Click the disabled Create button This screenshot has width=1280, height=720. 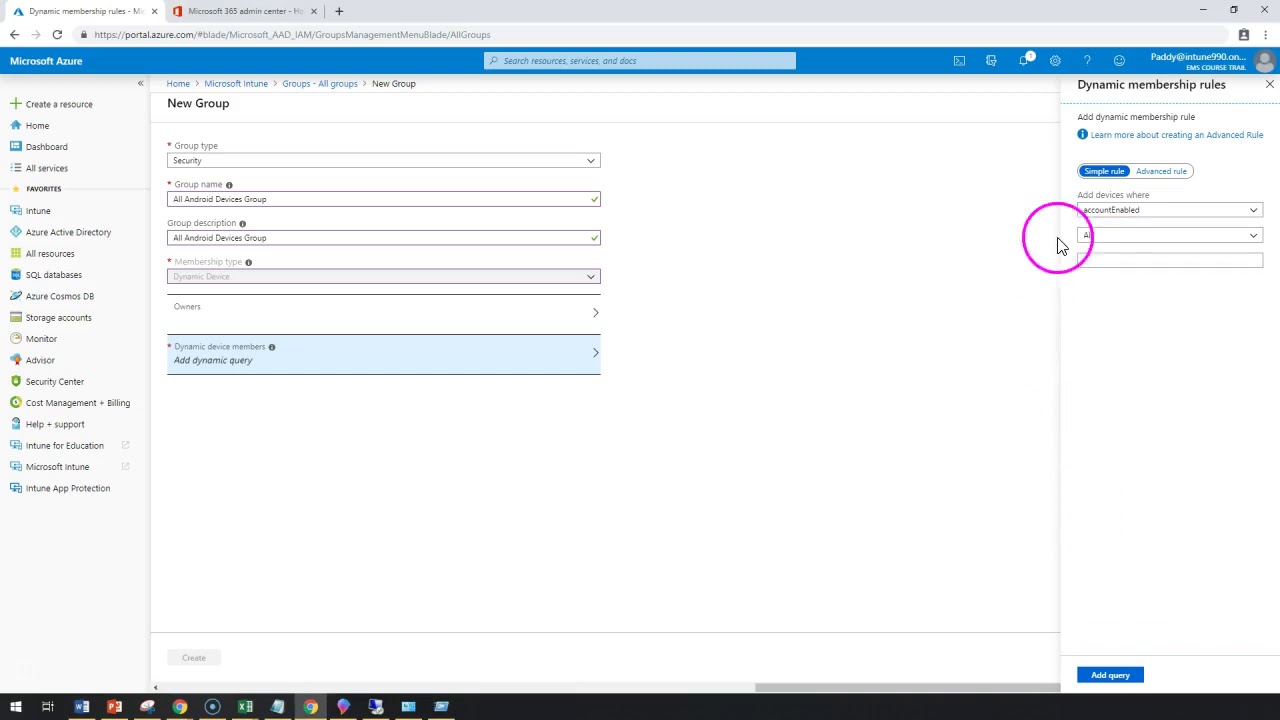(x=194, y=658)
